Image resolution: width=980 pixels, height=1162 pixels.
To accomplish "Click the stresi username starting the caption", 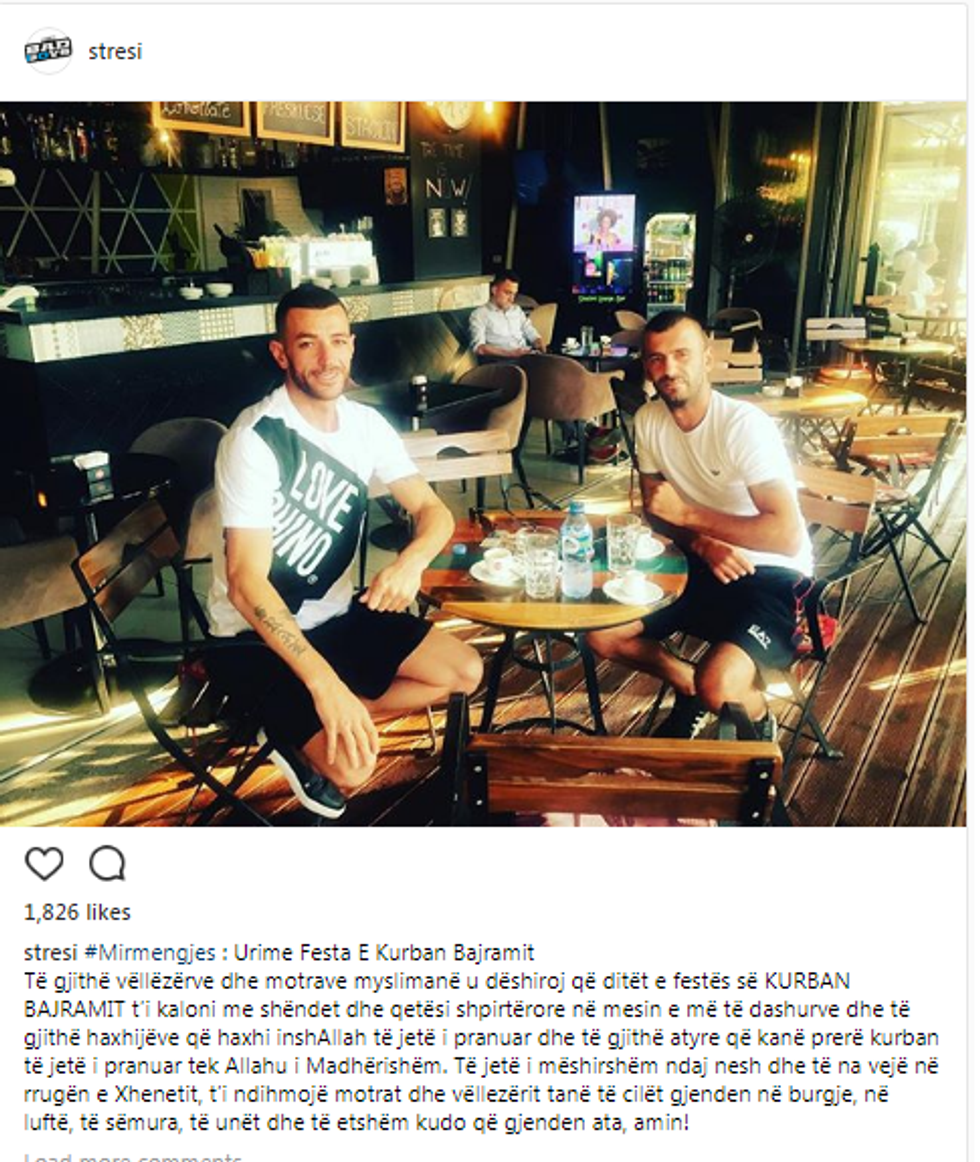I will tap(50, 952).
